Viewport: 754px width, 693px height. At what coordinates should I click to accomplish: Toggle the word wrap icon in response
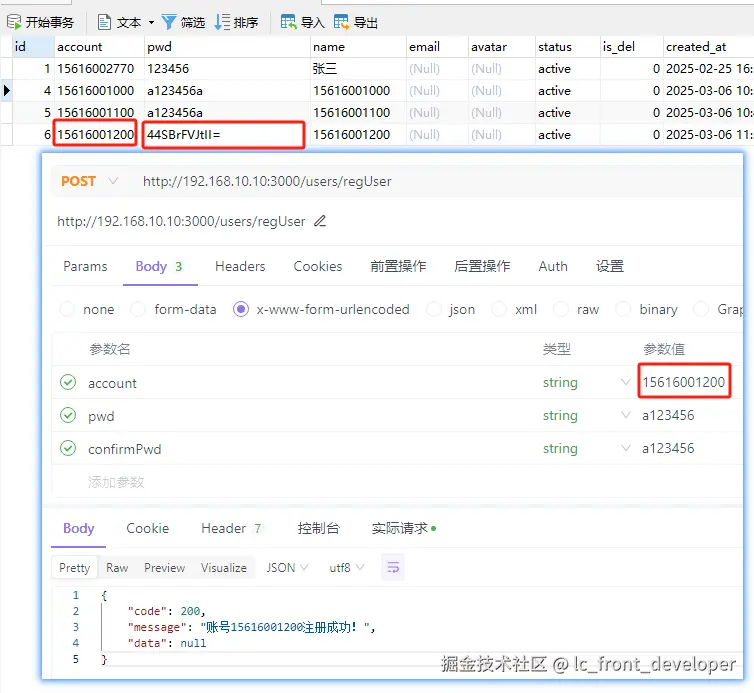tap(393, 567)
